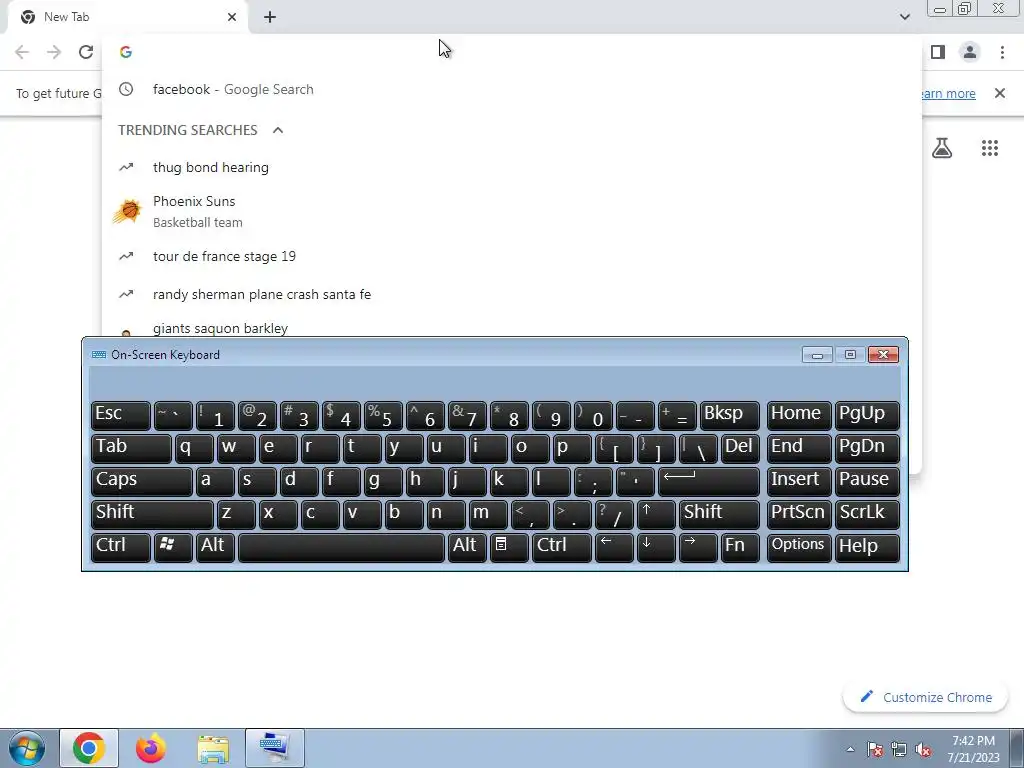Open the Google apps grid
The width and height of the screenshot is (1024, 768).
[990, 148]
